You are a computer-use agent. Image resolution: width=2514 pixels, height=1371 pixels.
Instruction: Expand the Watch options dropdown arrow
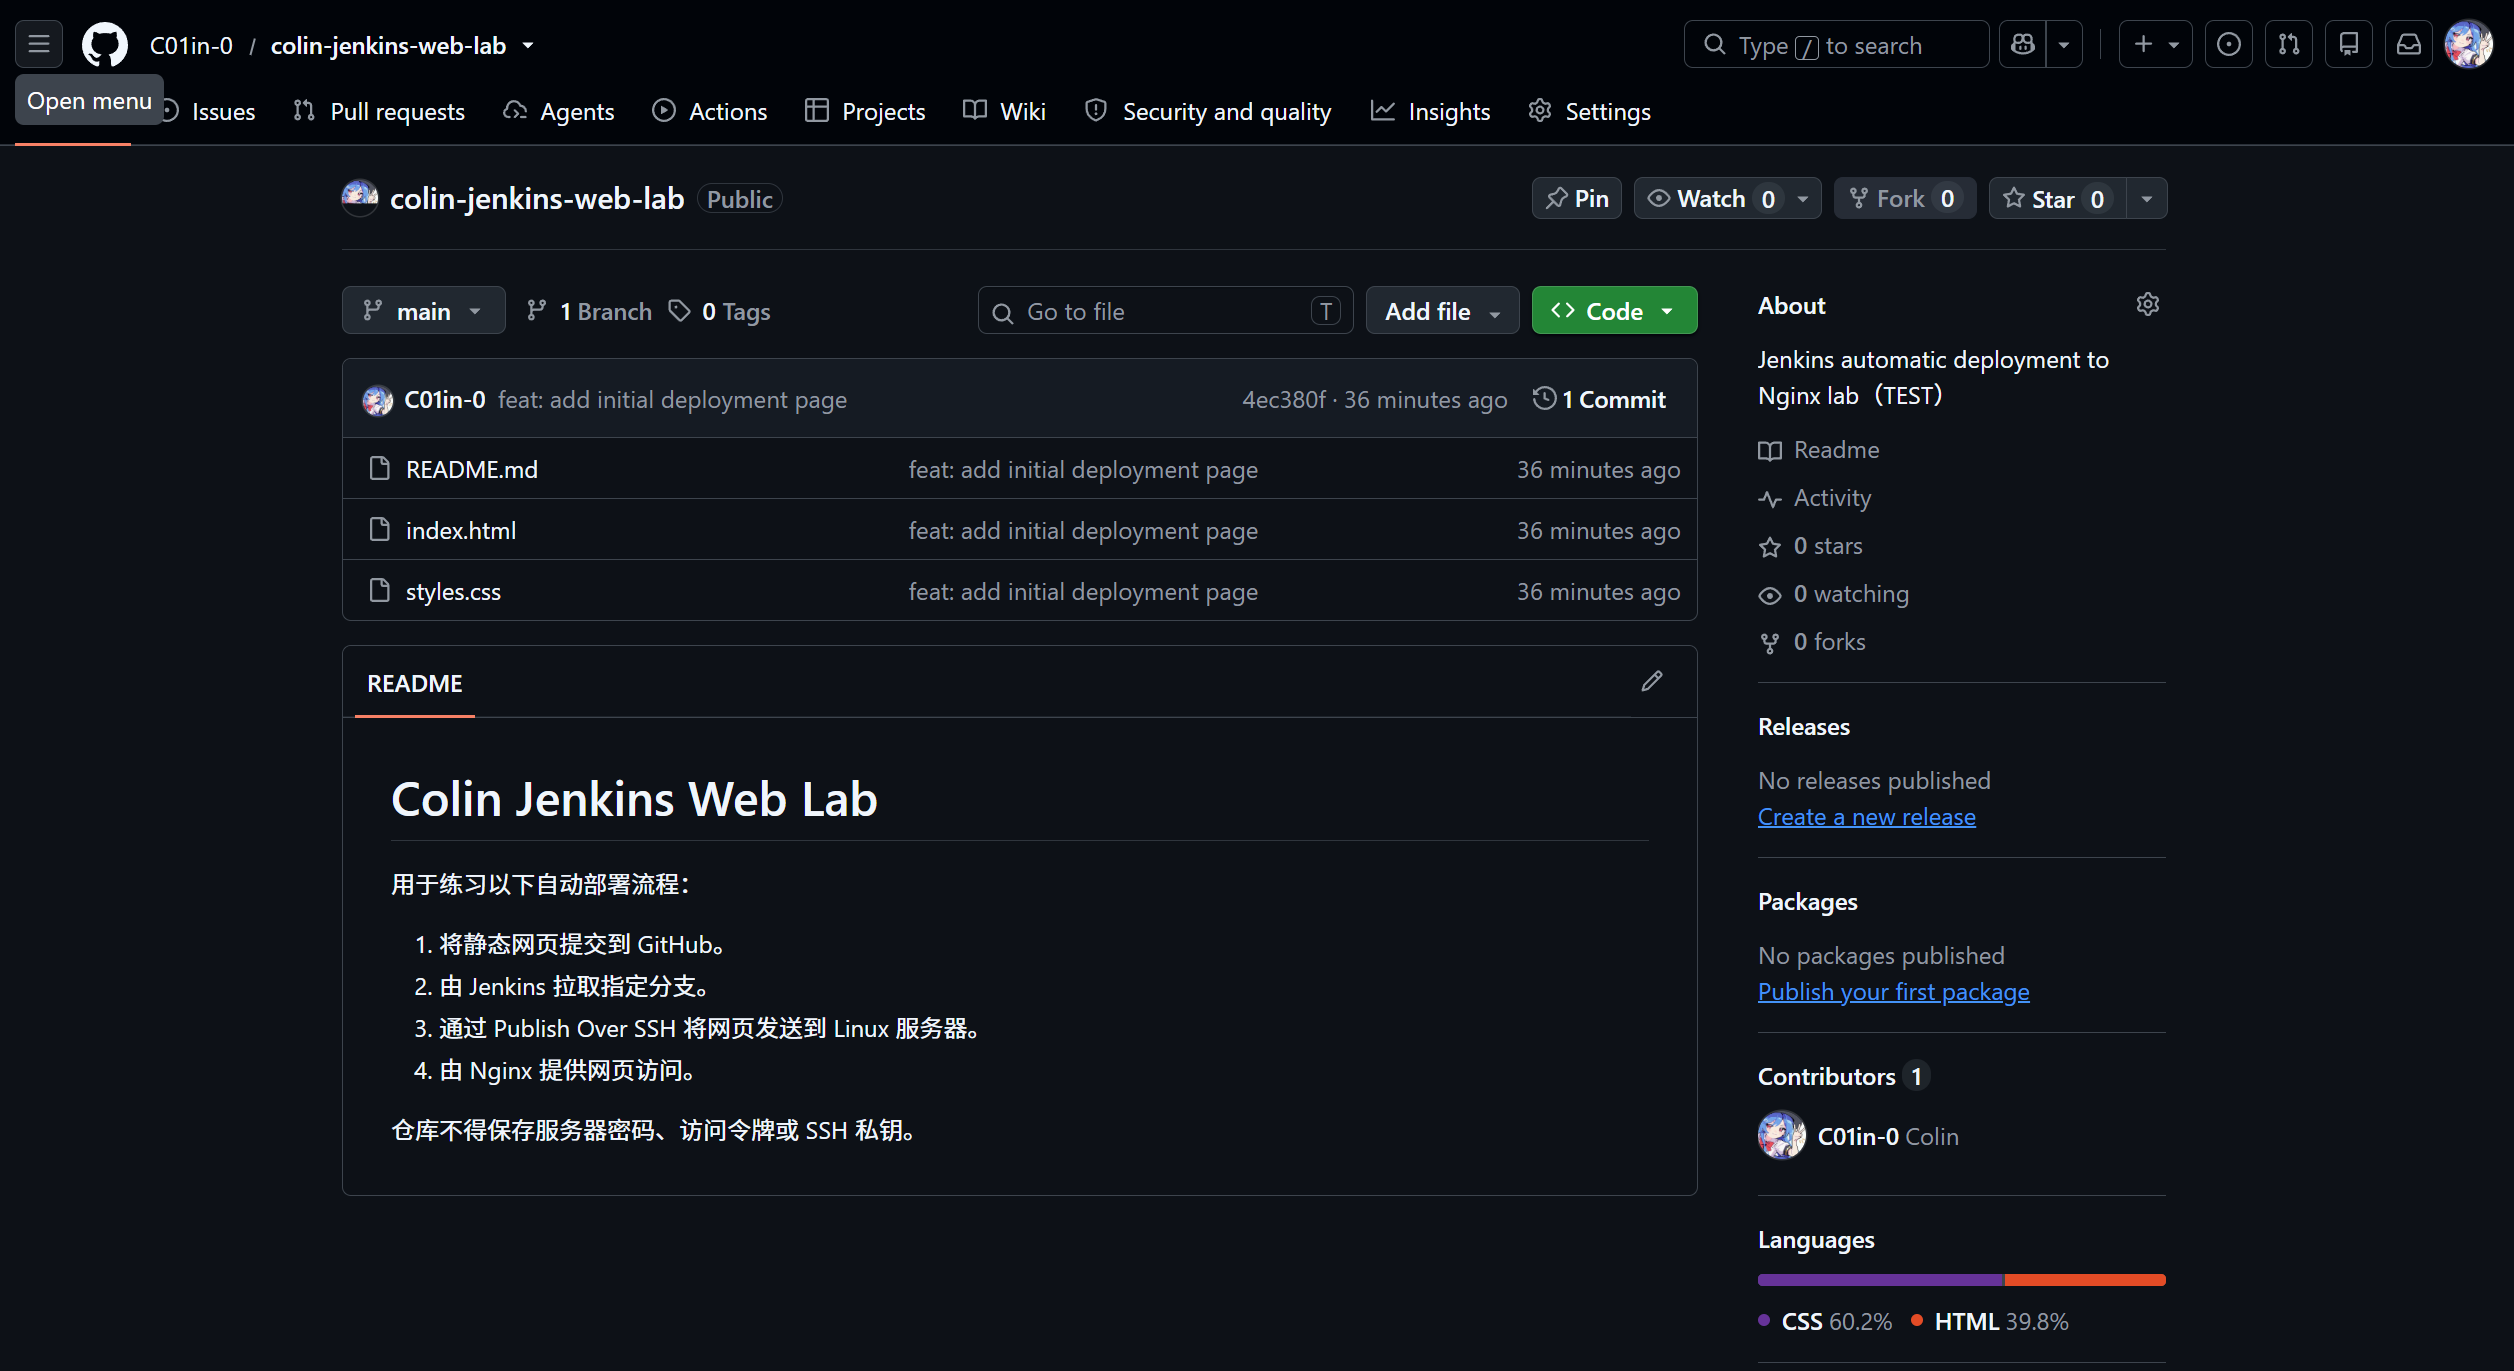(1803, 199)
